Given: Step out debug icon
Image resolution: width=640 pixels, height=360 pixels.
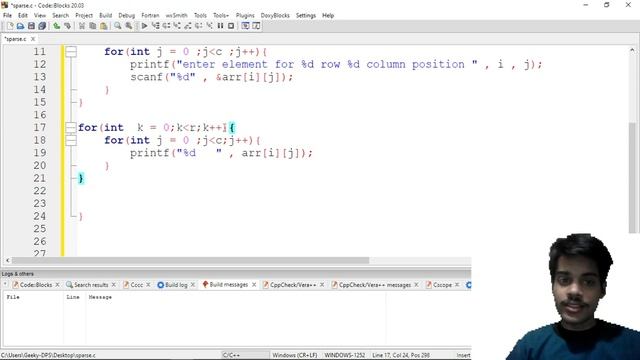Looking at the screenshot, I should (x=188, y=26).
